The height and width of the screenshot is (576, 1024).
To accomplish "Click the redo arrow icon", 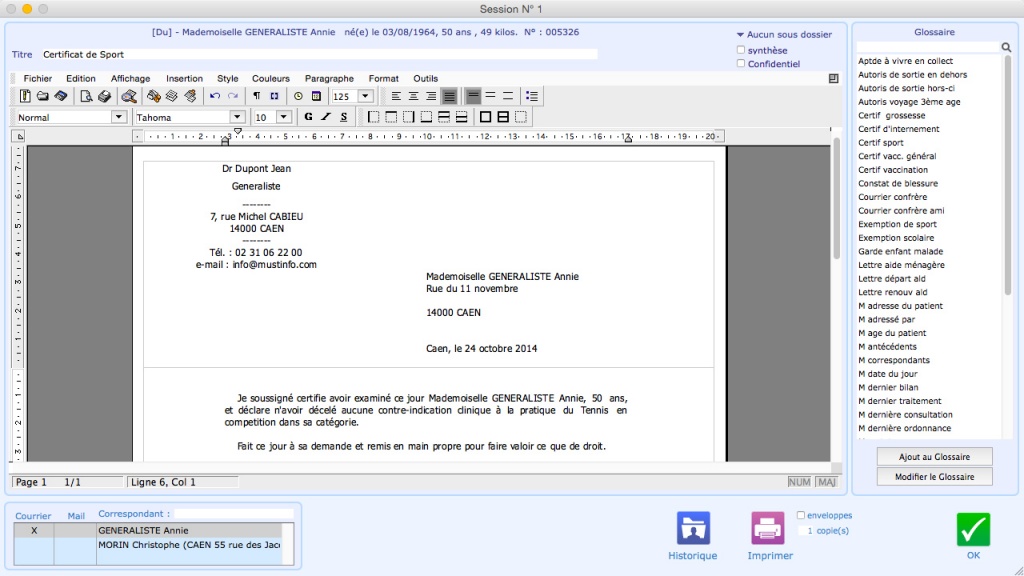I will (x=233, y=96).
